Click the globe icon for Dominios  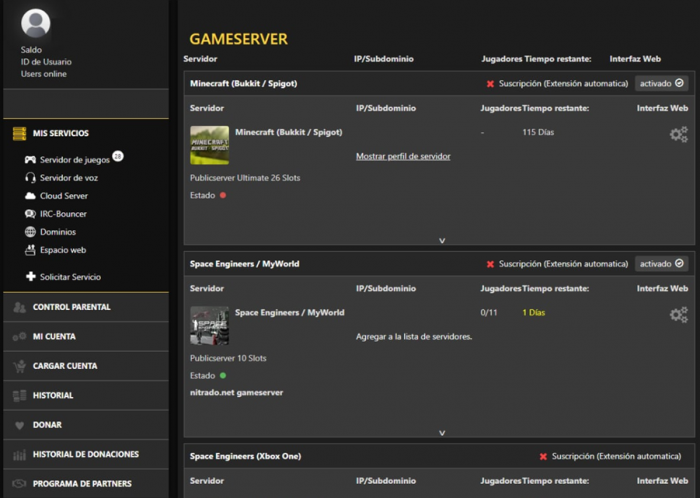click(30, 232)
